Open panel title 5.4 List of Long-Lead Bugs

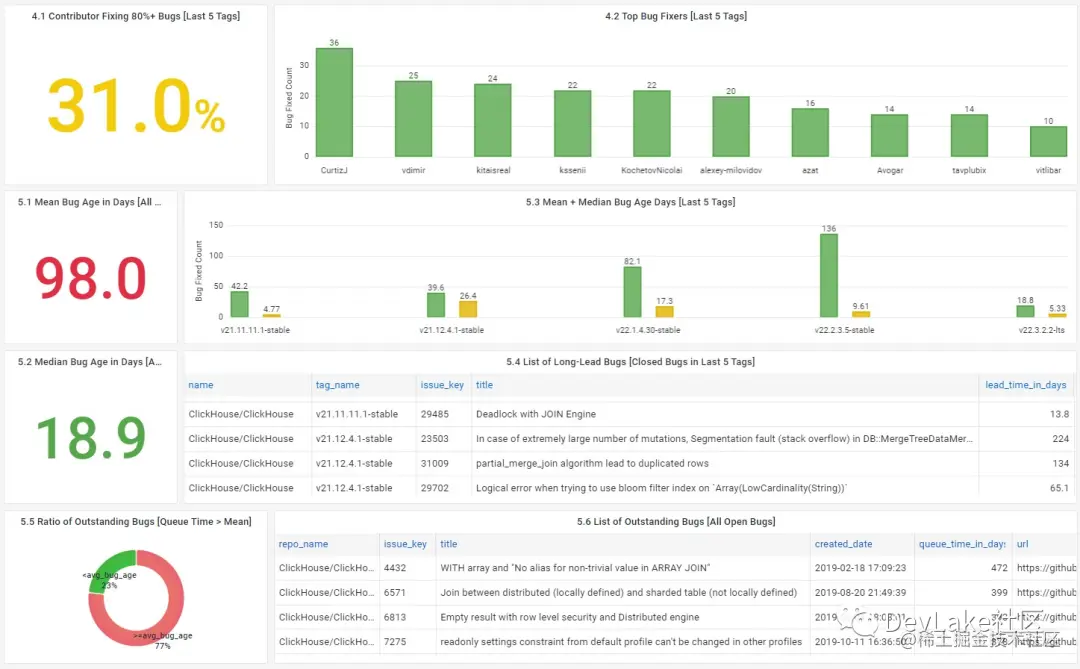630,362
